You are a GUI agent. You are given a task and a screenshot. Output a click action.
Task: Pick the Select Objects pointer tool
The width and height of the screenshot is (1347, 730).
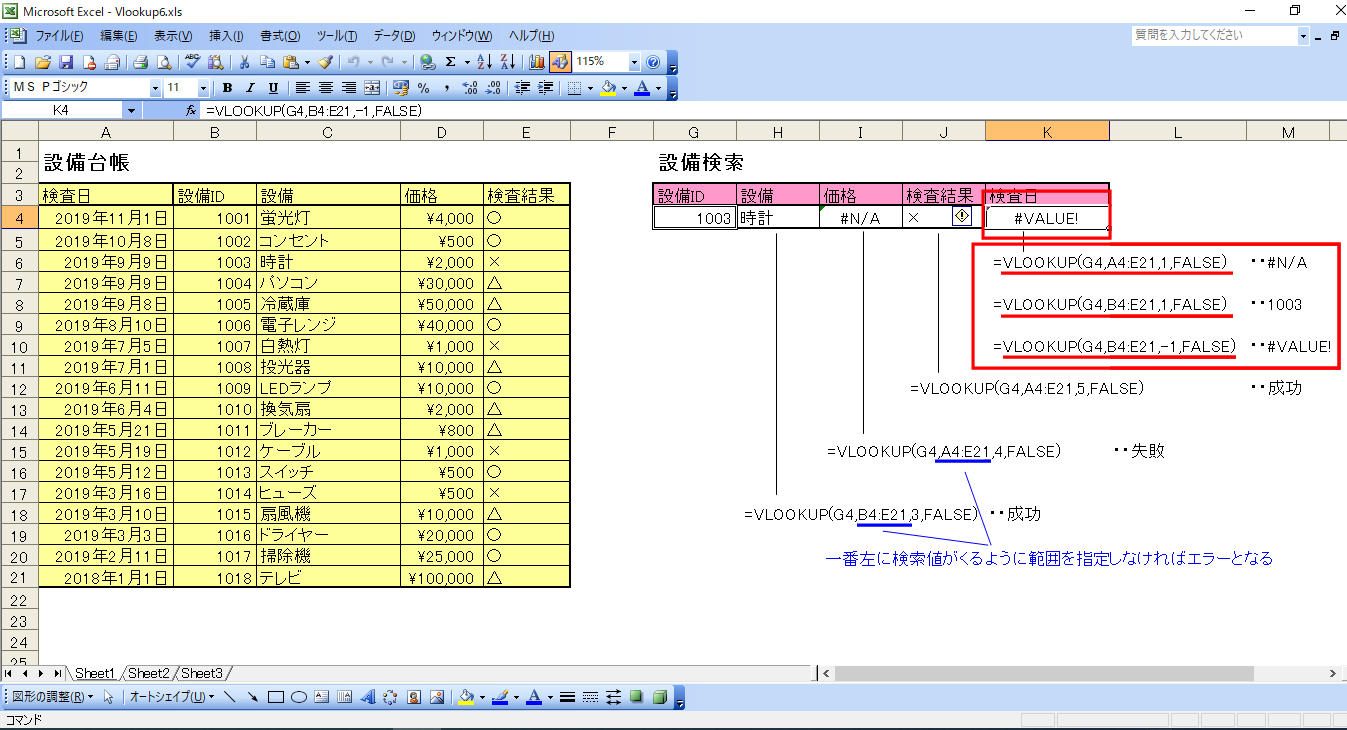(108, 697)
